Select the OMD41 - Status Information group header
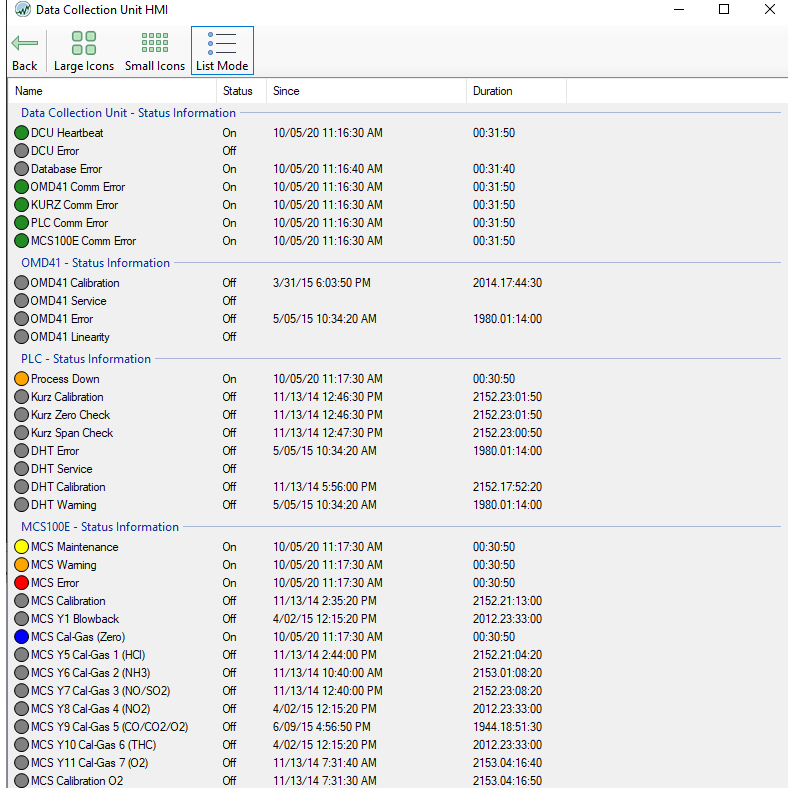788x788 pixels. tap(96, 263)
